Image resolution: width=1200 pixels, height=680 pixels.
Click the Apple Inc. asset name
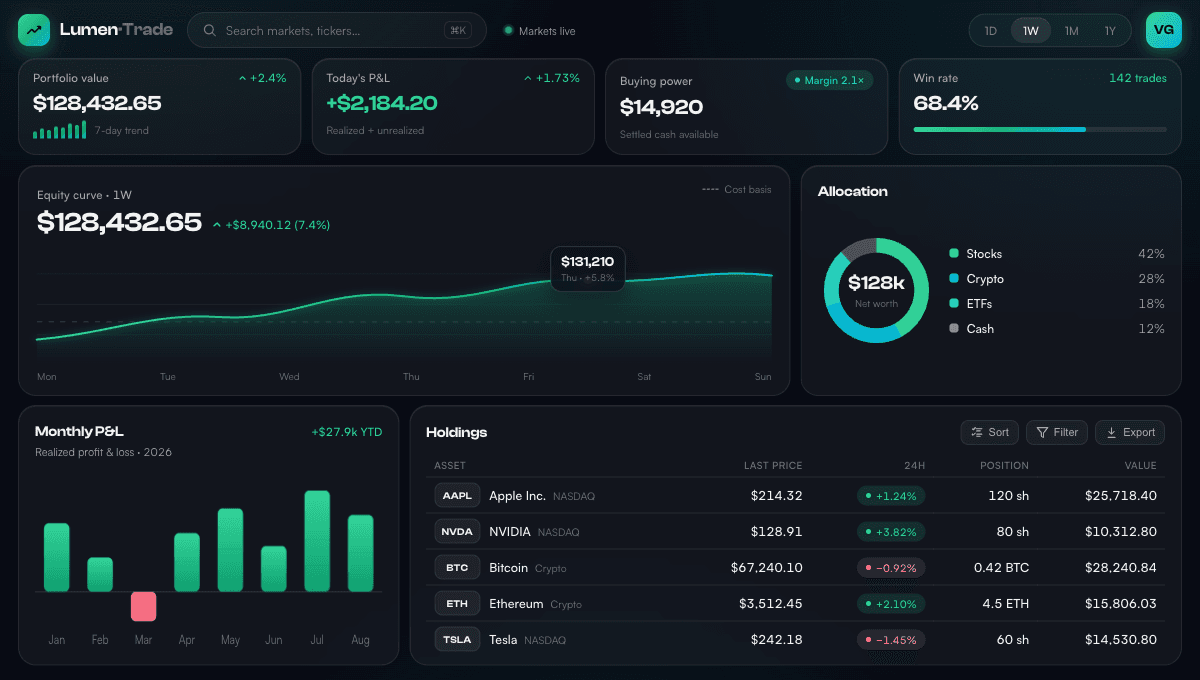point(517,496)
